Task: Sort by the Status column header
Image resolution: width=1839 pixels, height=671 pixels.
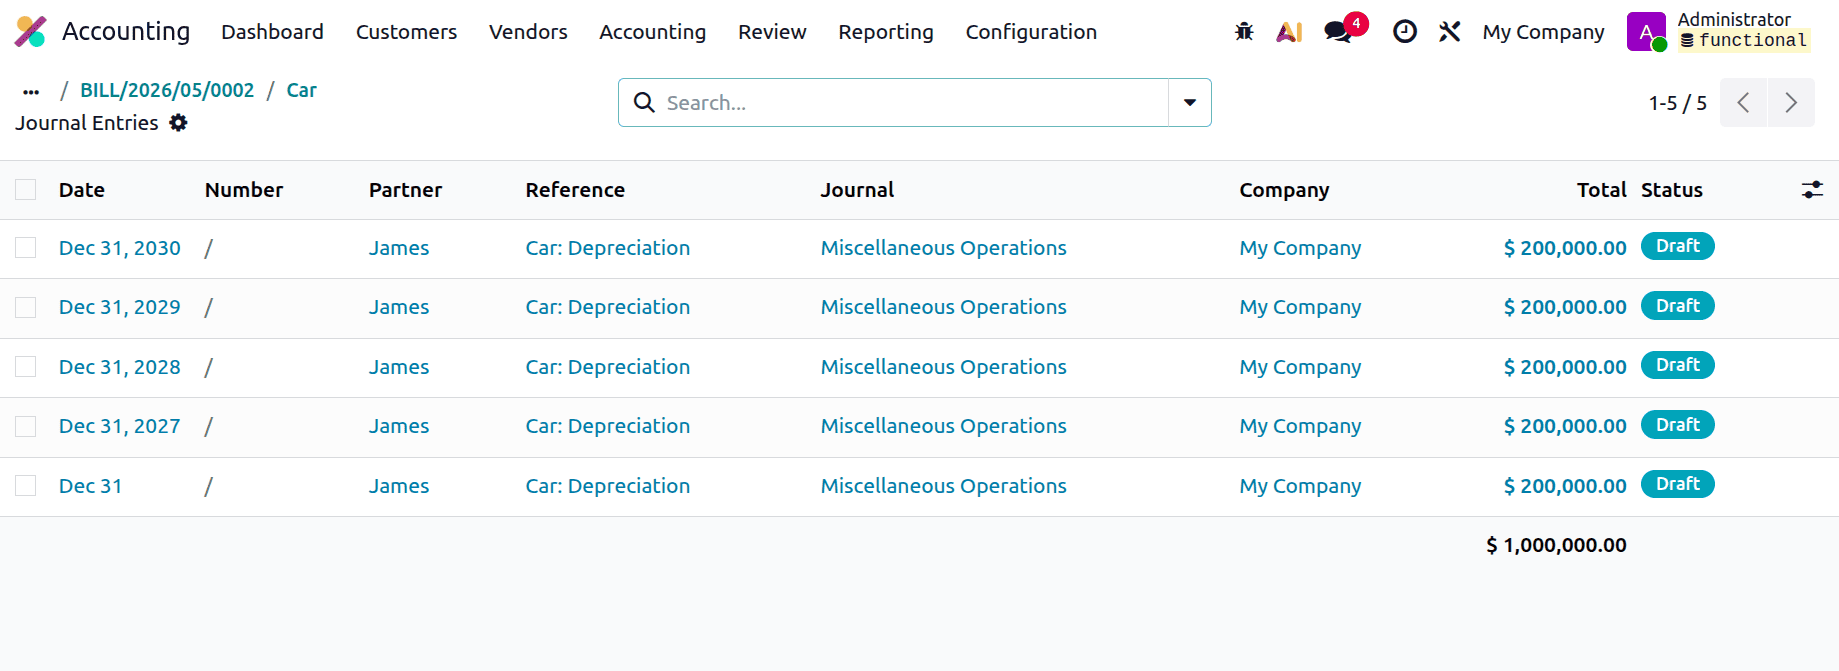Action: point(1671,190)
